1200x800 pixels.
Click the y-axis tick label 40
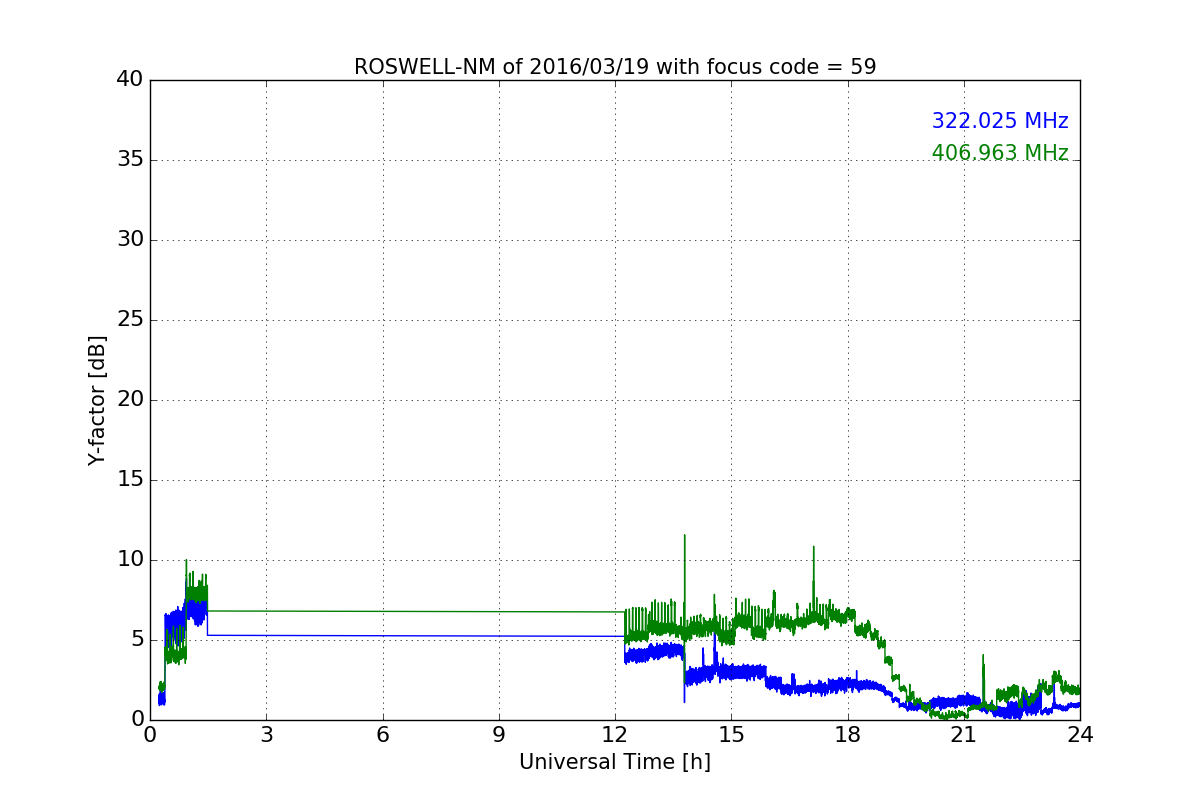click(x=129, y=80)
